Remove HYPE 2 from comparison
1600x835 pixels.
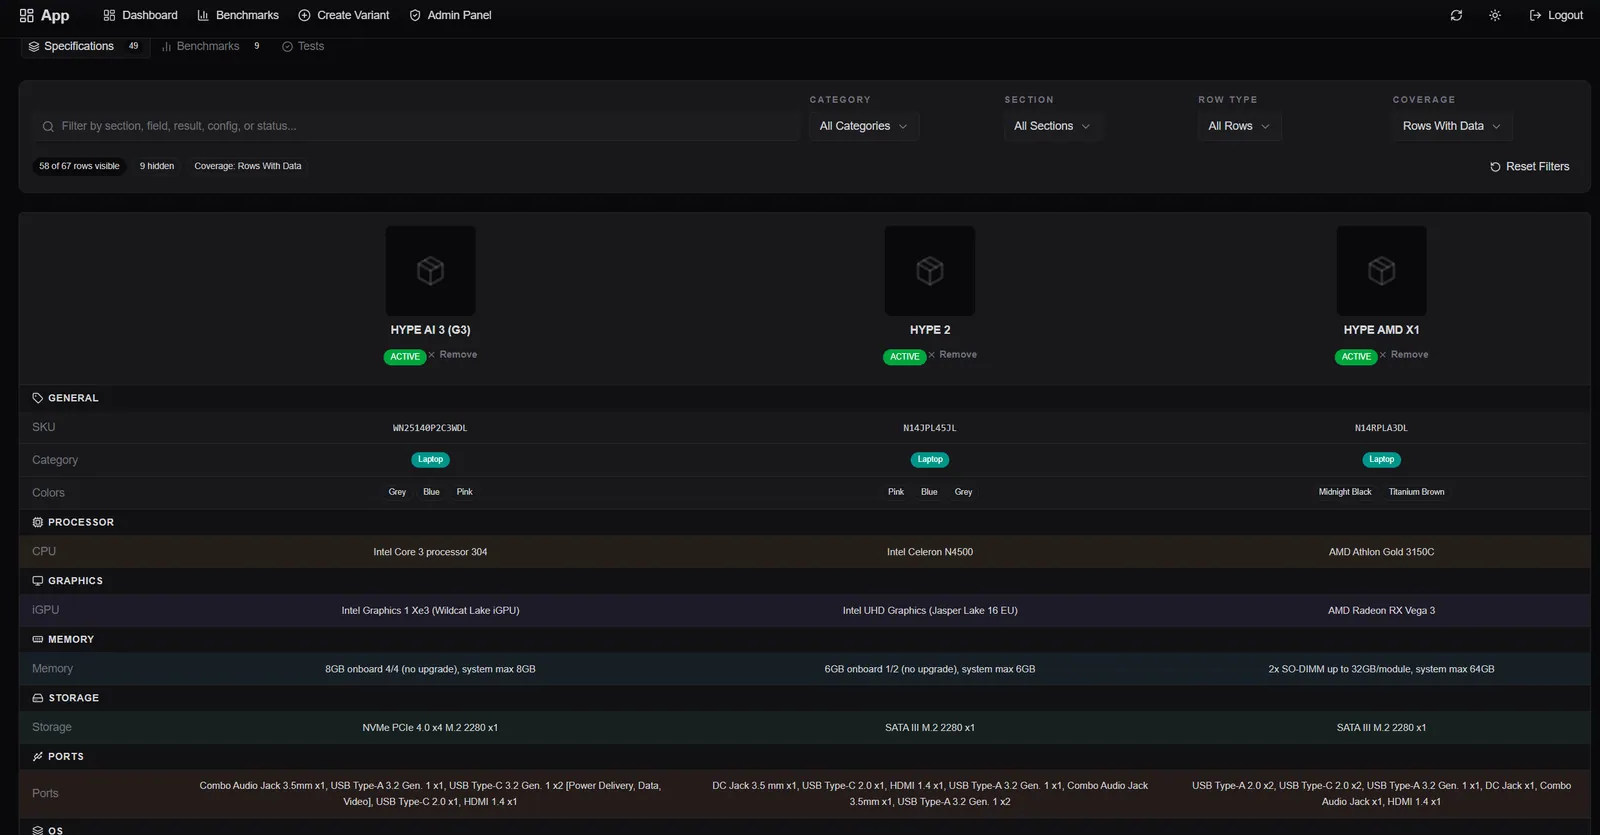tap(953, 355)
